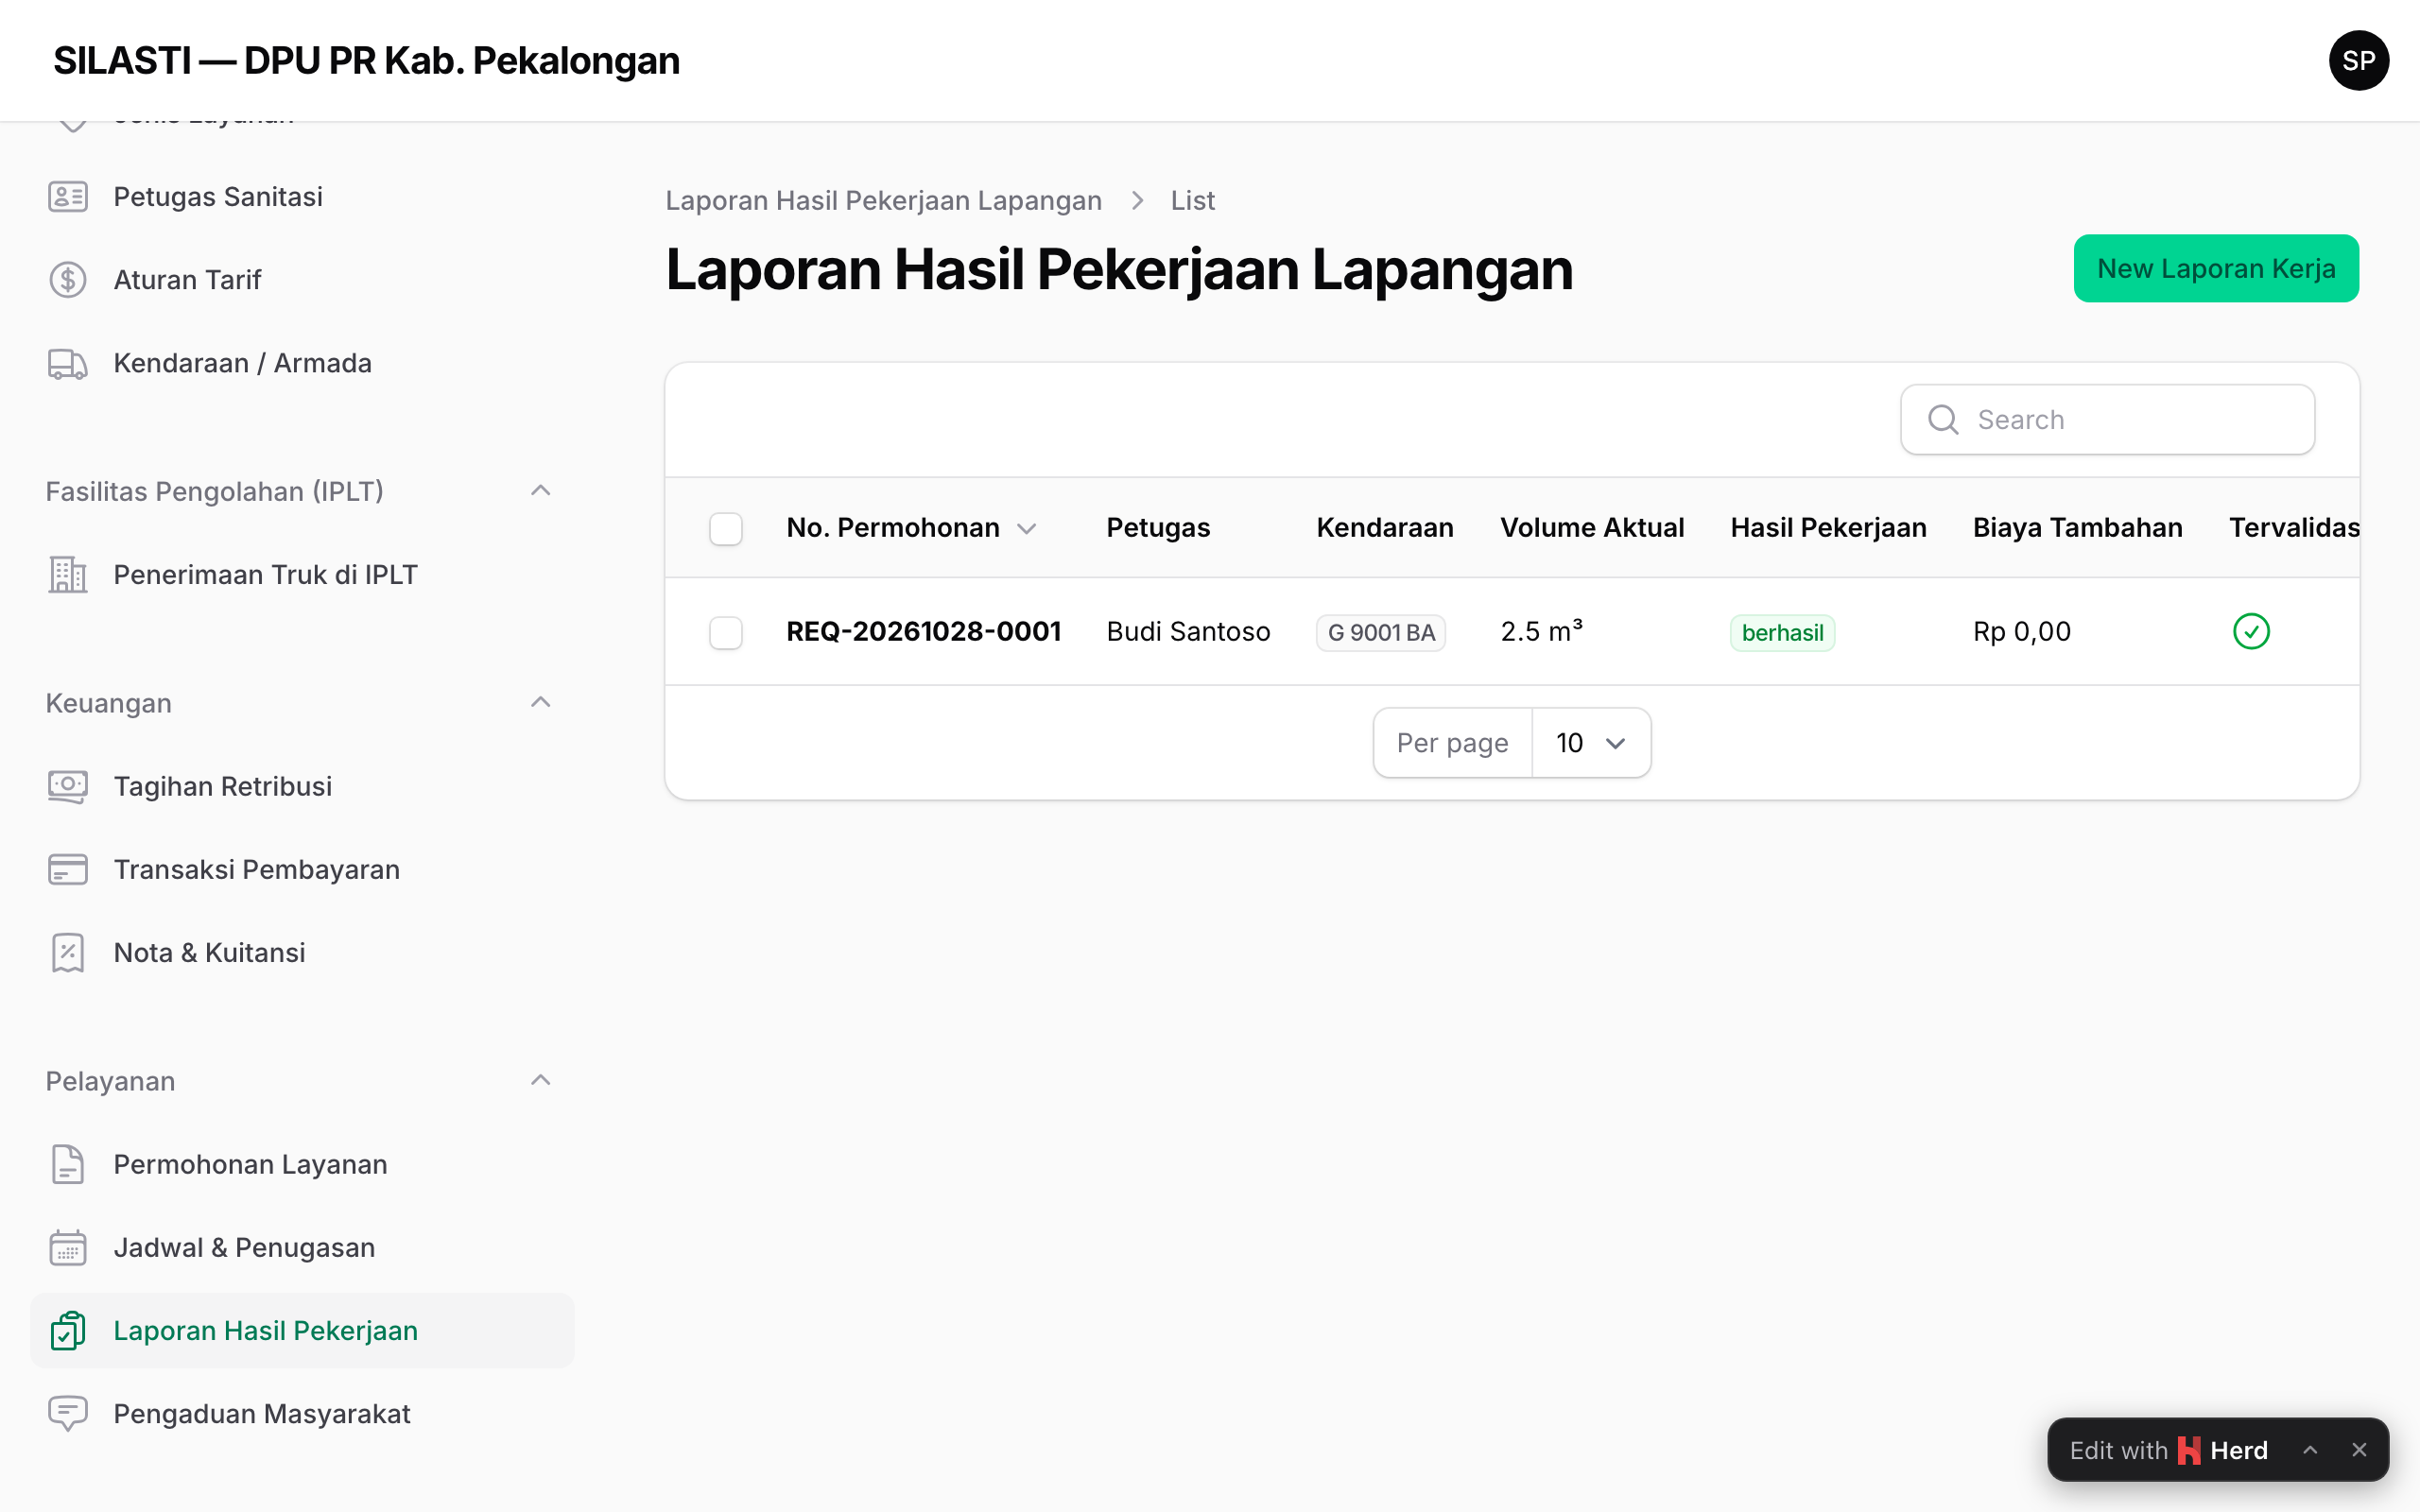Screen dimensions: 2420x1512
Task: Open Pengaduan Masyarakat page
Action: coord(302,1414)
